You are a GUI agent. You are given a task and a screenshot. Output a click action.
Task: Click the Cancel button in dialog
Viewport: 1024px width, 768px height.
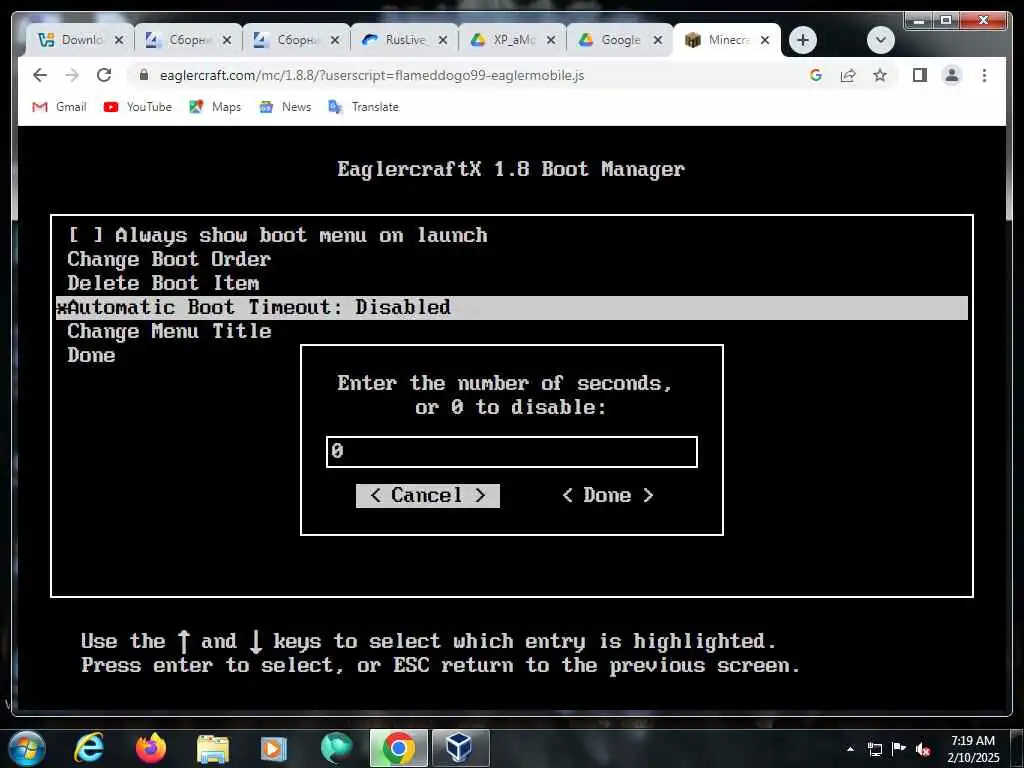click(x=428, y=496)
